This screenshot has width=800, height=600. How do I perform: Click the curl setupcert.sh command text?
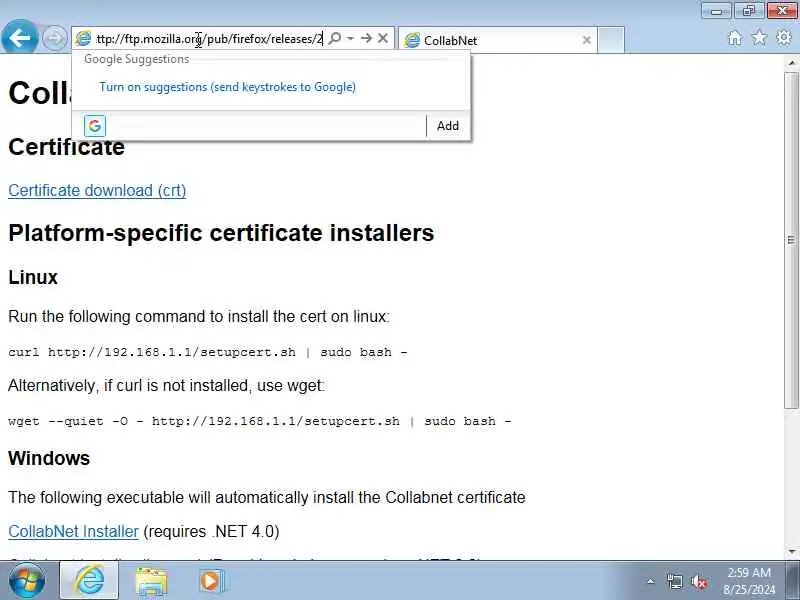(x=208, y=352)
